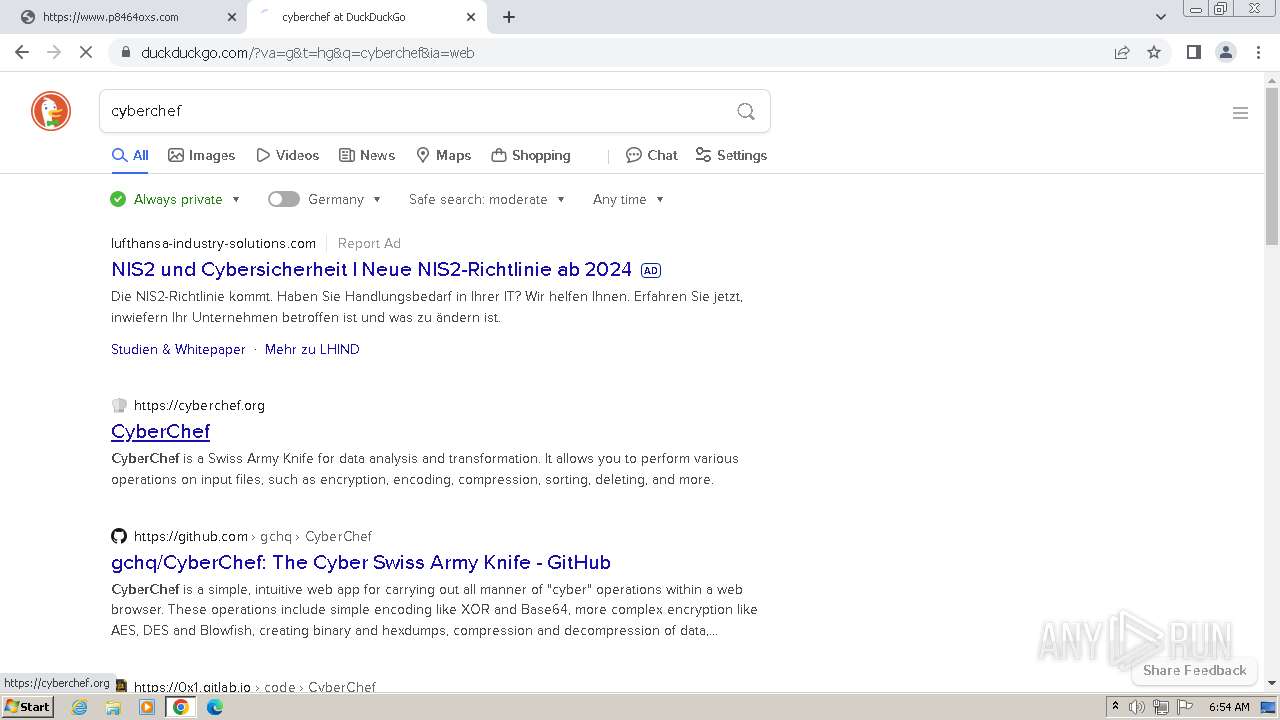This screenshot has width=1280, height=720.
Task: Open File Explorer from the taskbar
Action: (x=113, y=707)
